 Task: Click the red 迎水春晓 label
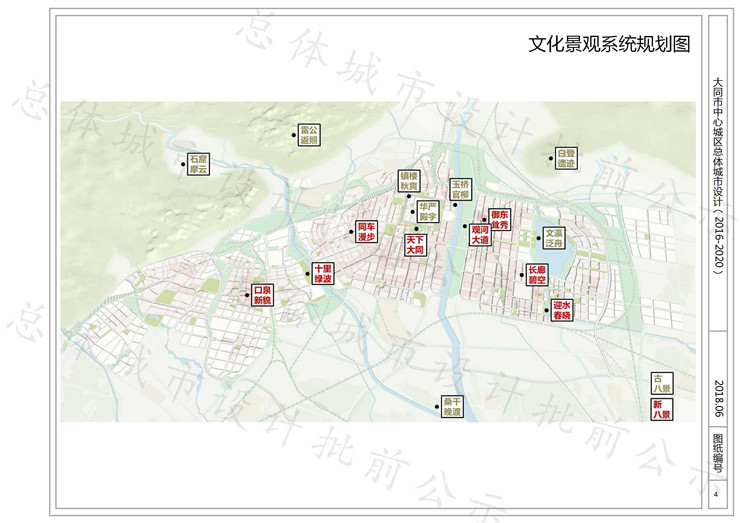pyautogui.click(x=562, y=310)
